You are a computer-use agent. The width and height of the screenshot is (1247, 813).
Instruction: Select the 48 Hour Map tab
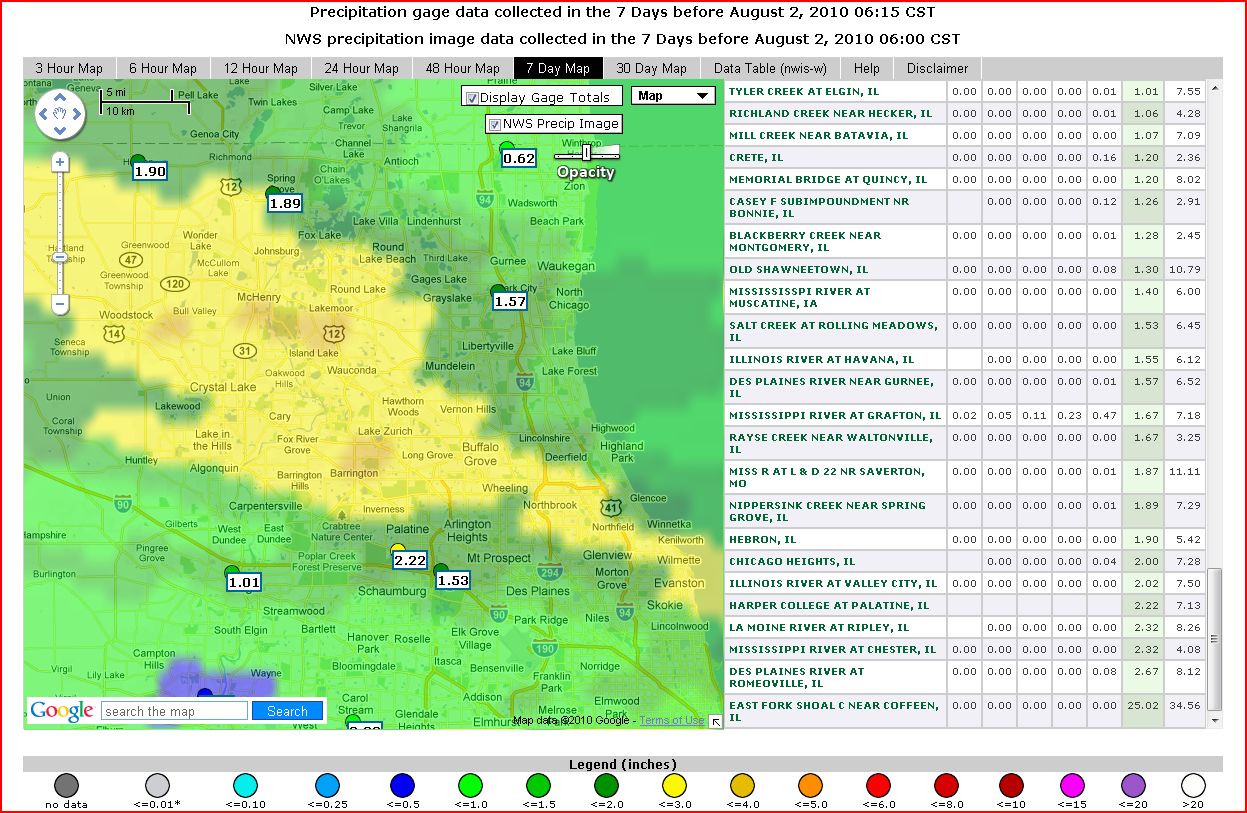[463, 68]
